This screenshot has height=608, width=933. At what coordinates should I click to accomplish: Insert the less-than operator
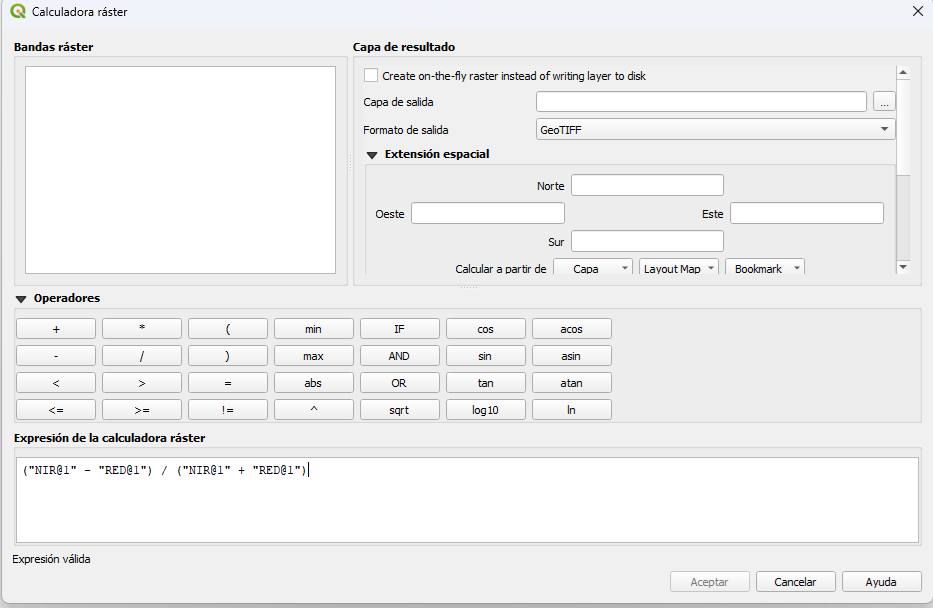[x=56, y=383]
